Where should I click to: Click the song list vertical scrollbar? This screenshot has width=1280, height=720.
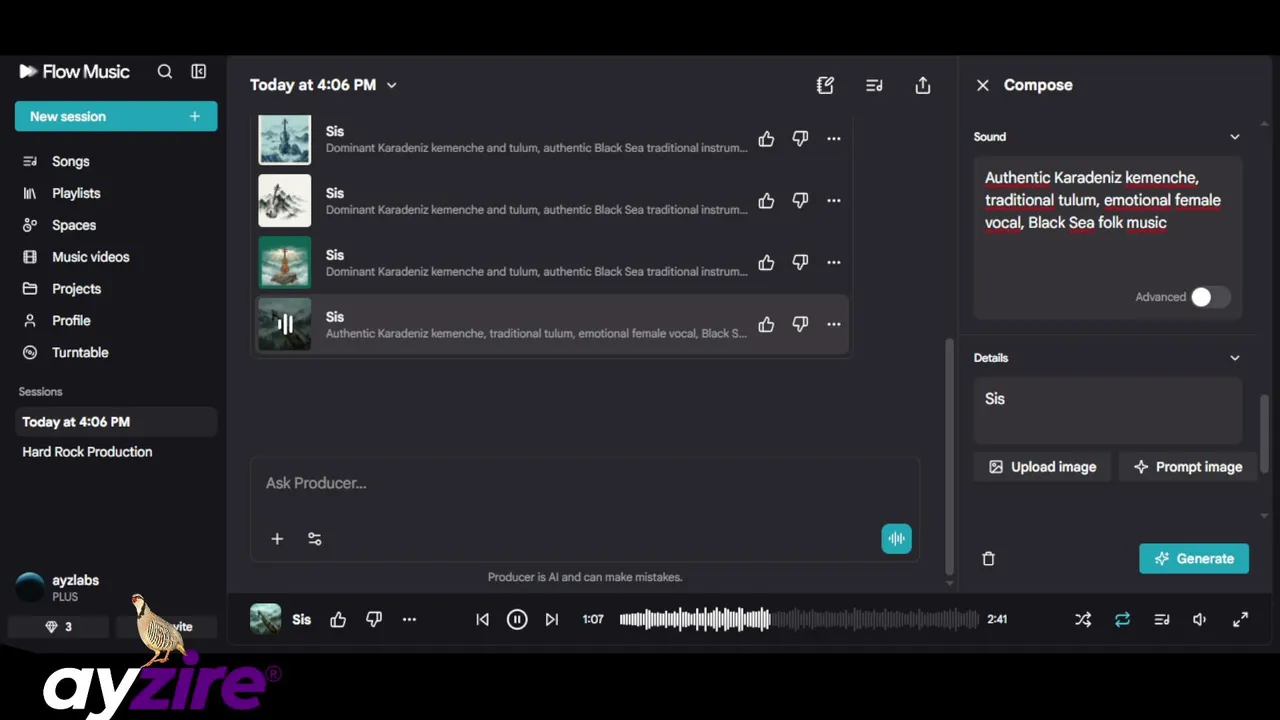pos(949,455)
